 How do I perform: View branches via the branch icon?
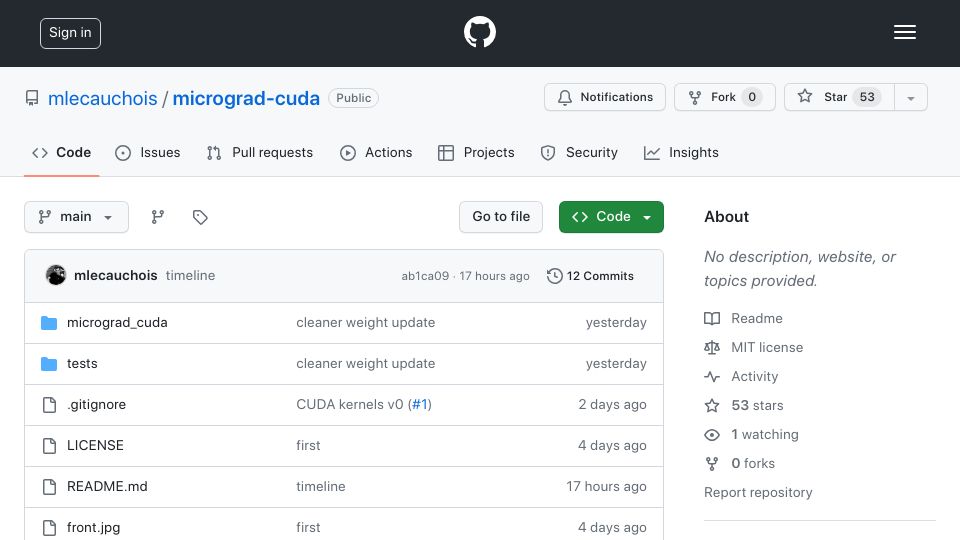point(157,217)
